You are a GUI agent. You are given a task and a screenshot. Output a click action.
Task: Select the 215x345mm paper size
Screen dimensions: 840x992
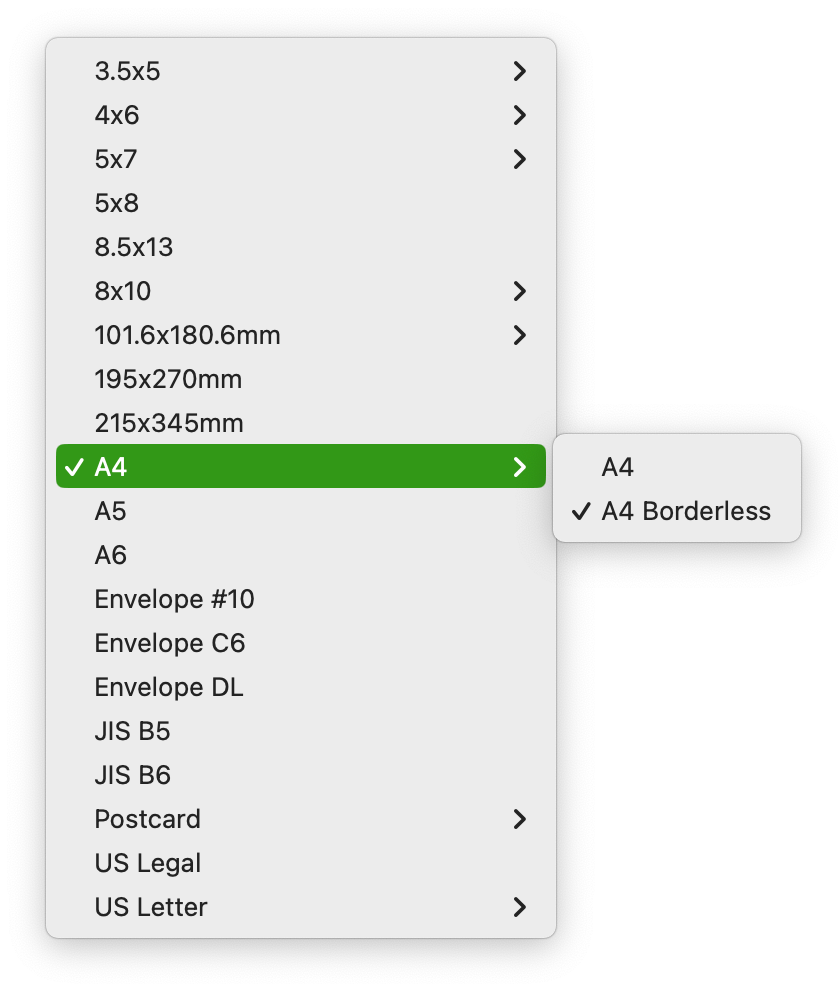tap(169, 423)
